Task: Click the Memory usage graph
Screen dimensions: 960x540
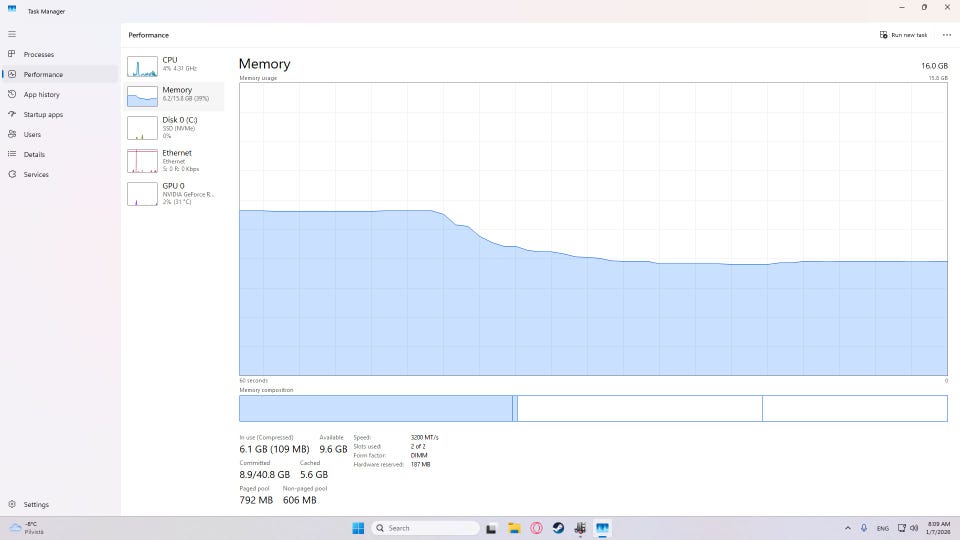Action: [x=593, y=229]
